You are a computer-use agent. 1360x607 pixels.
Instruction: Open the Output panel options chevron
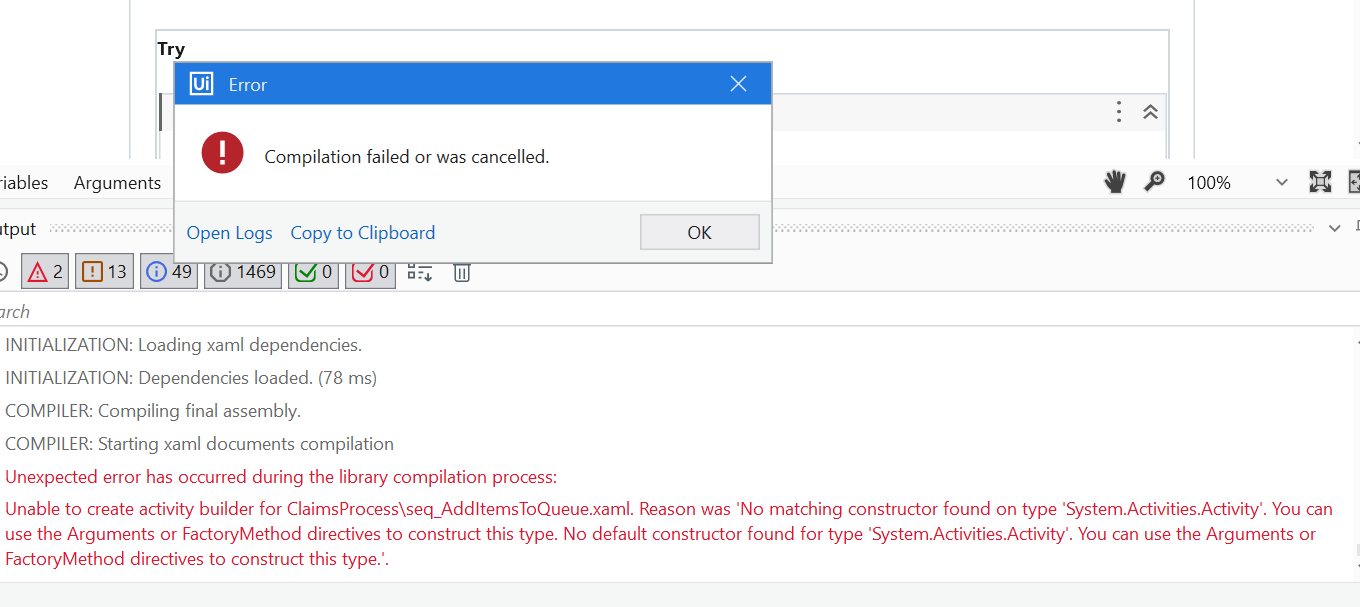[x=1334, y=229]
